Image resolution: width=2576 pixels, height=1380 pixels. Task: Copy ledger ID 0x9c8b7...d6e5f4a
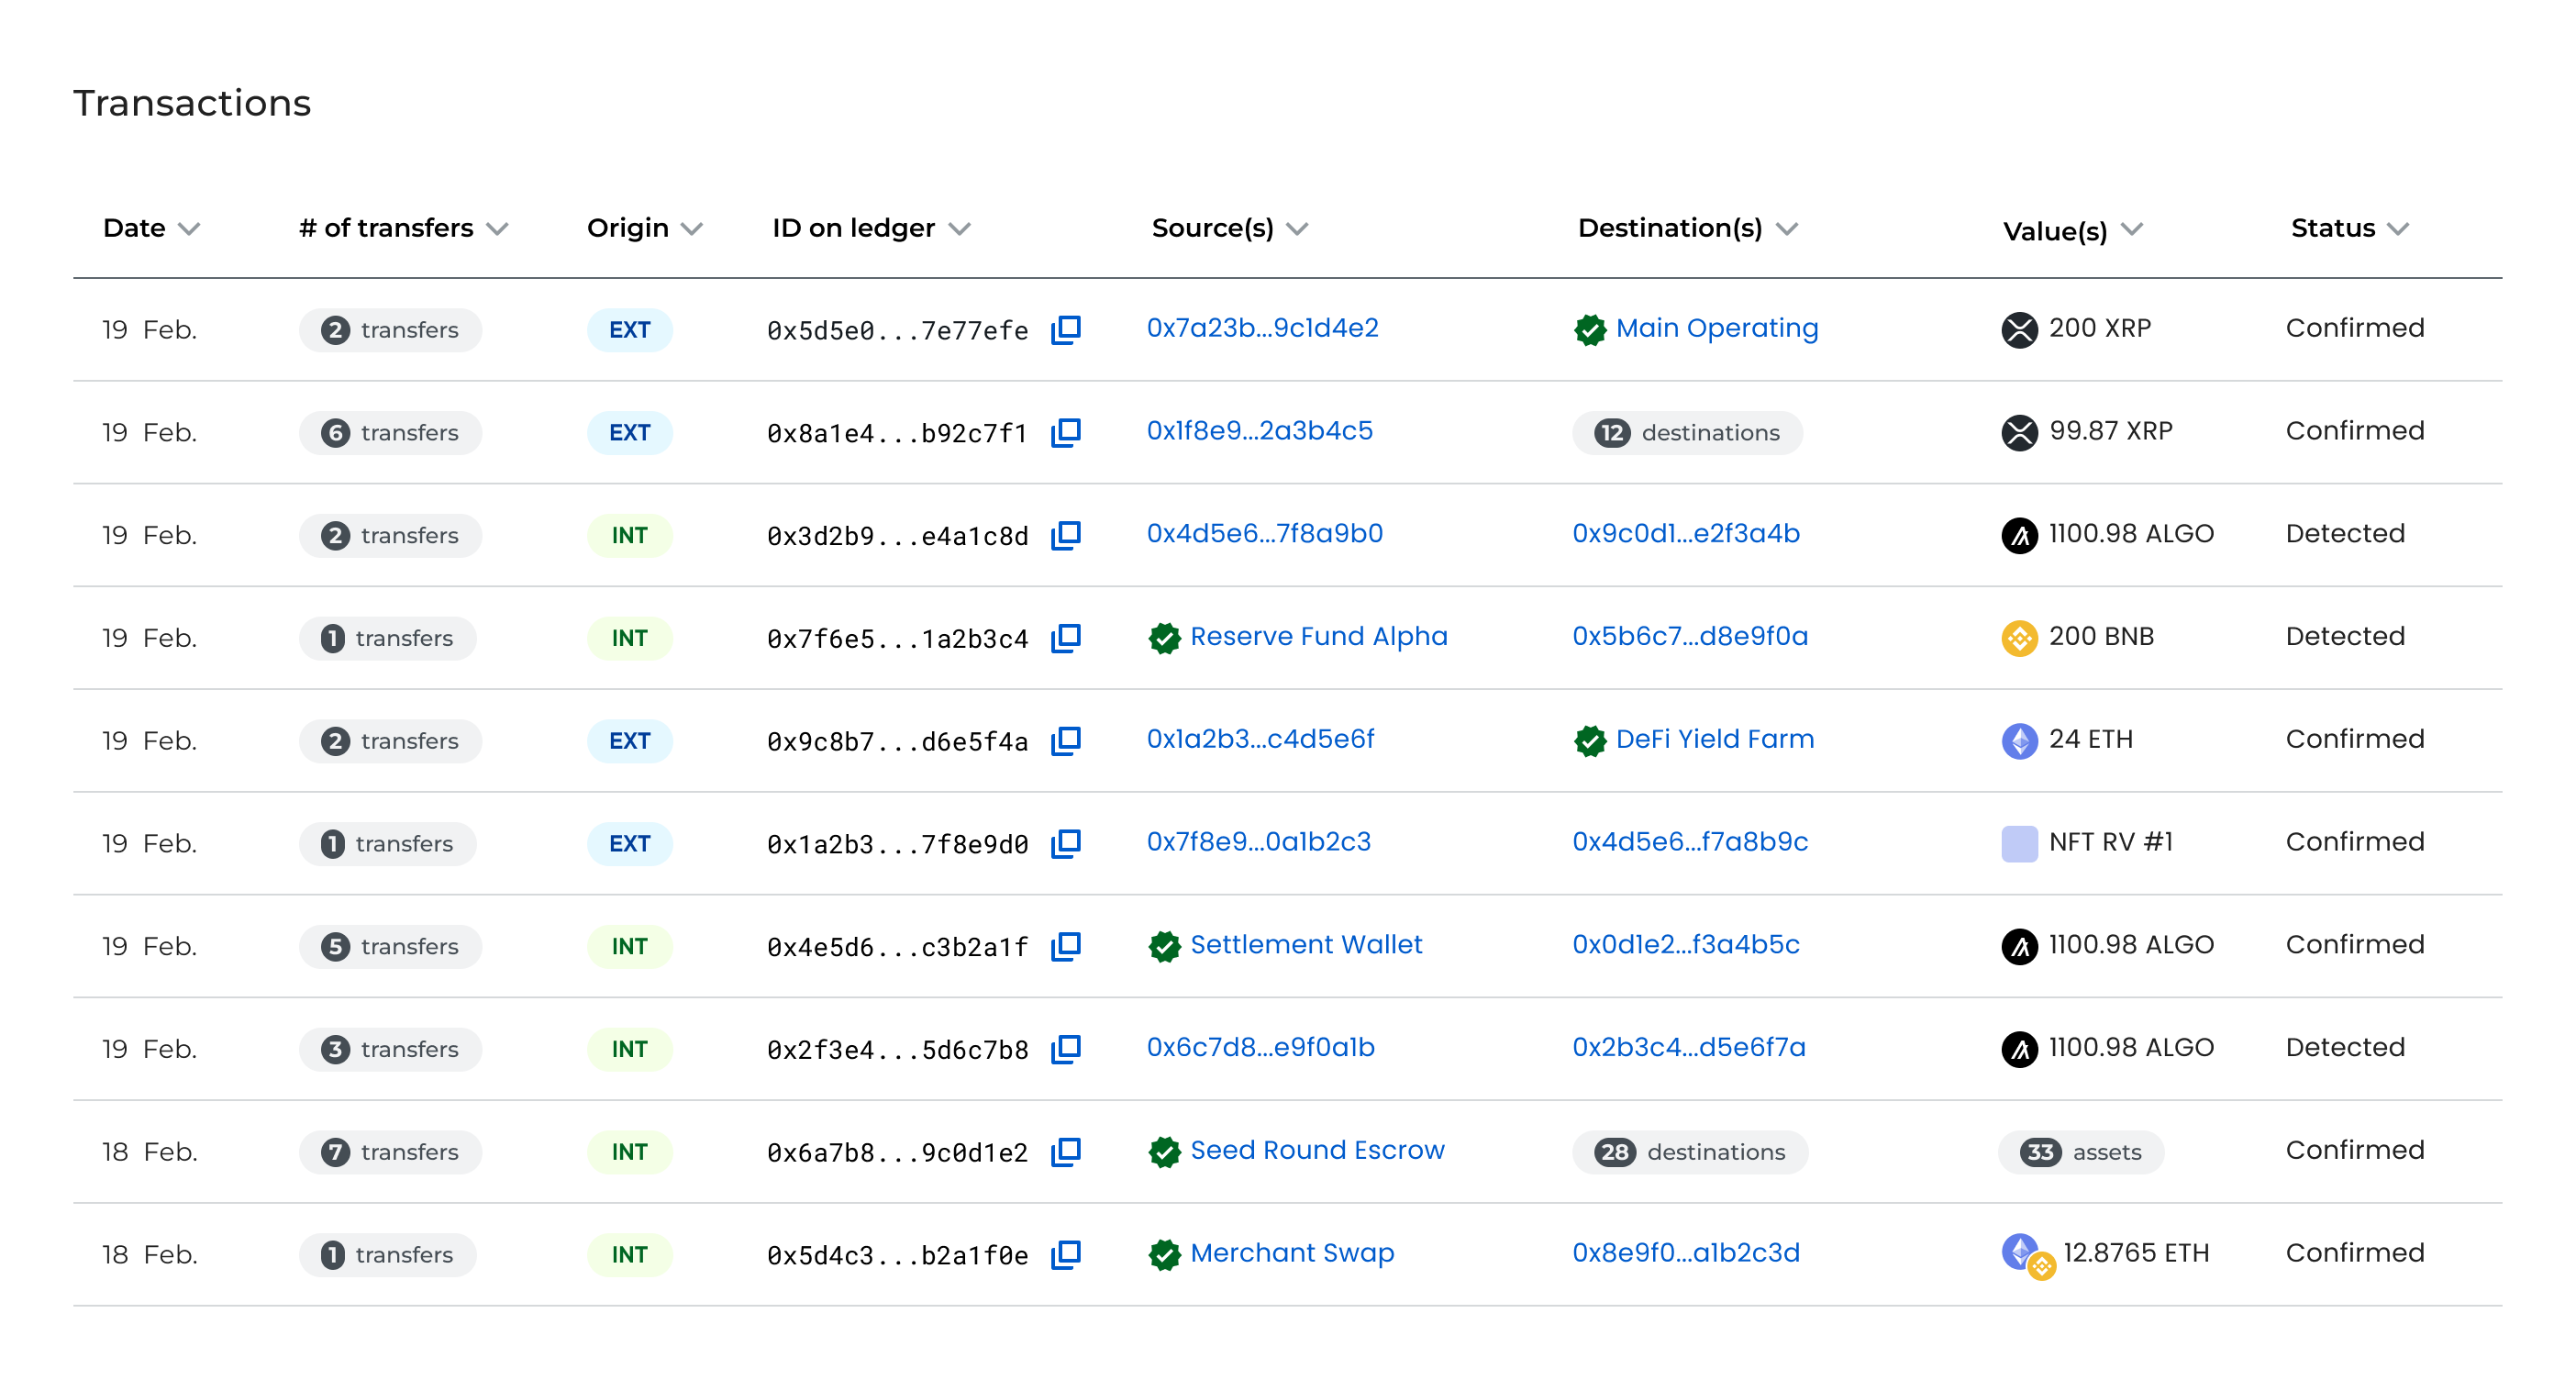click(1066, 740)
